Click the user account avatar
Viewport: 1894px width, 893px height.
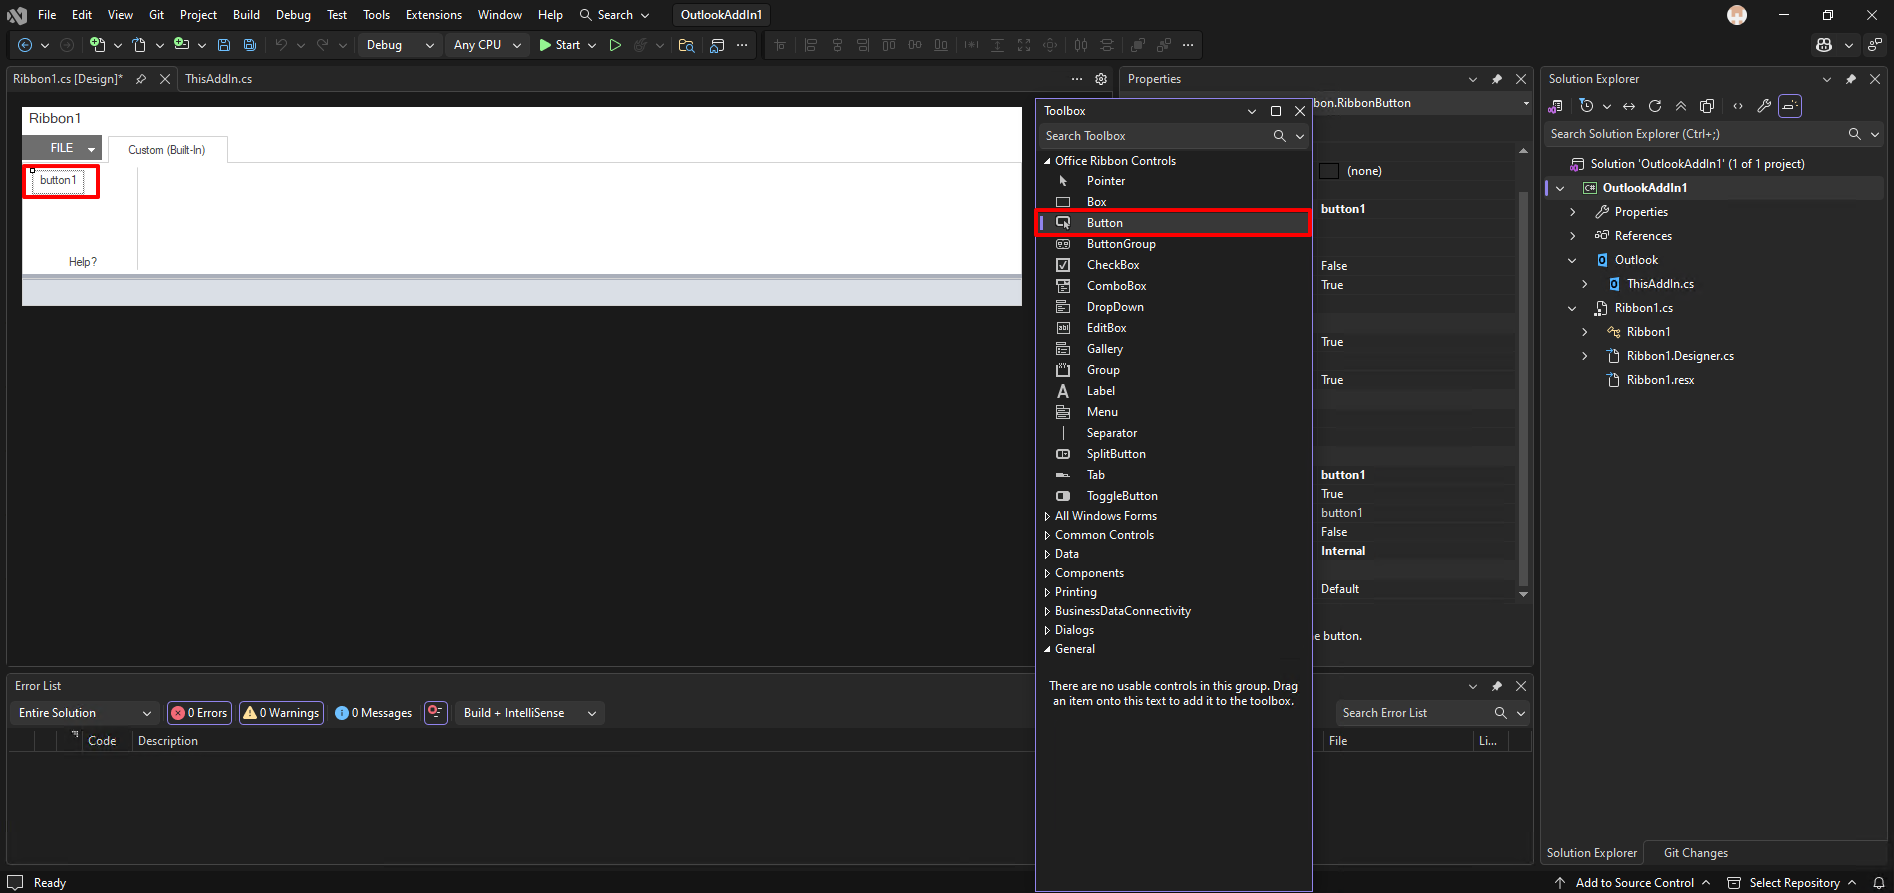(1737, 15)
